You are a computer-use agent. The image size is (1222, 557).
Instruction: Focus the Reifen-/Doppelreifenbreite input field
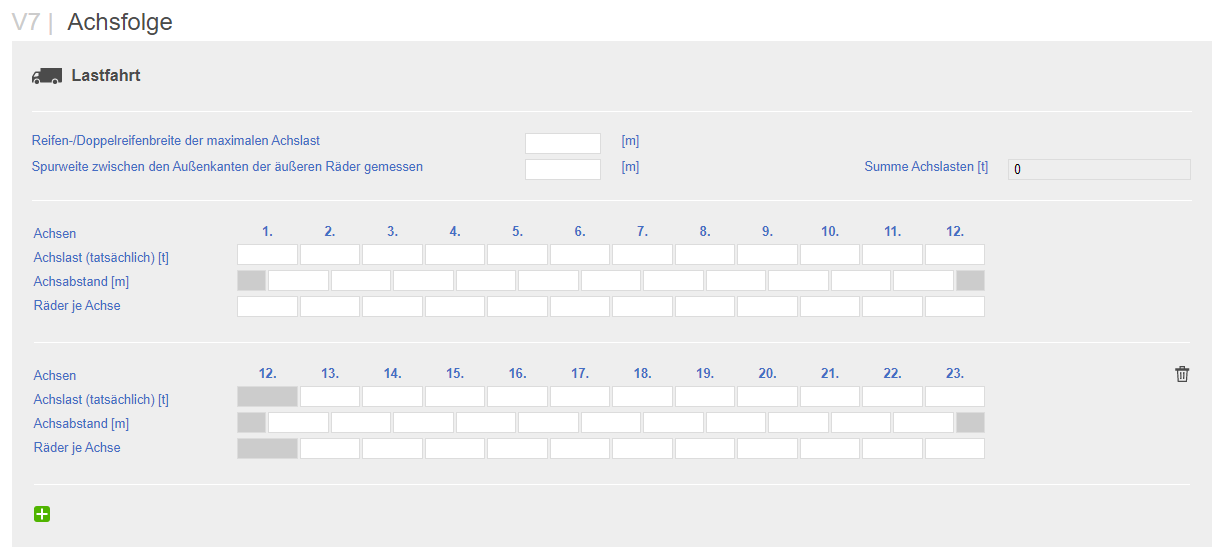563,143
